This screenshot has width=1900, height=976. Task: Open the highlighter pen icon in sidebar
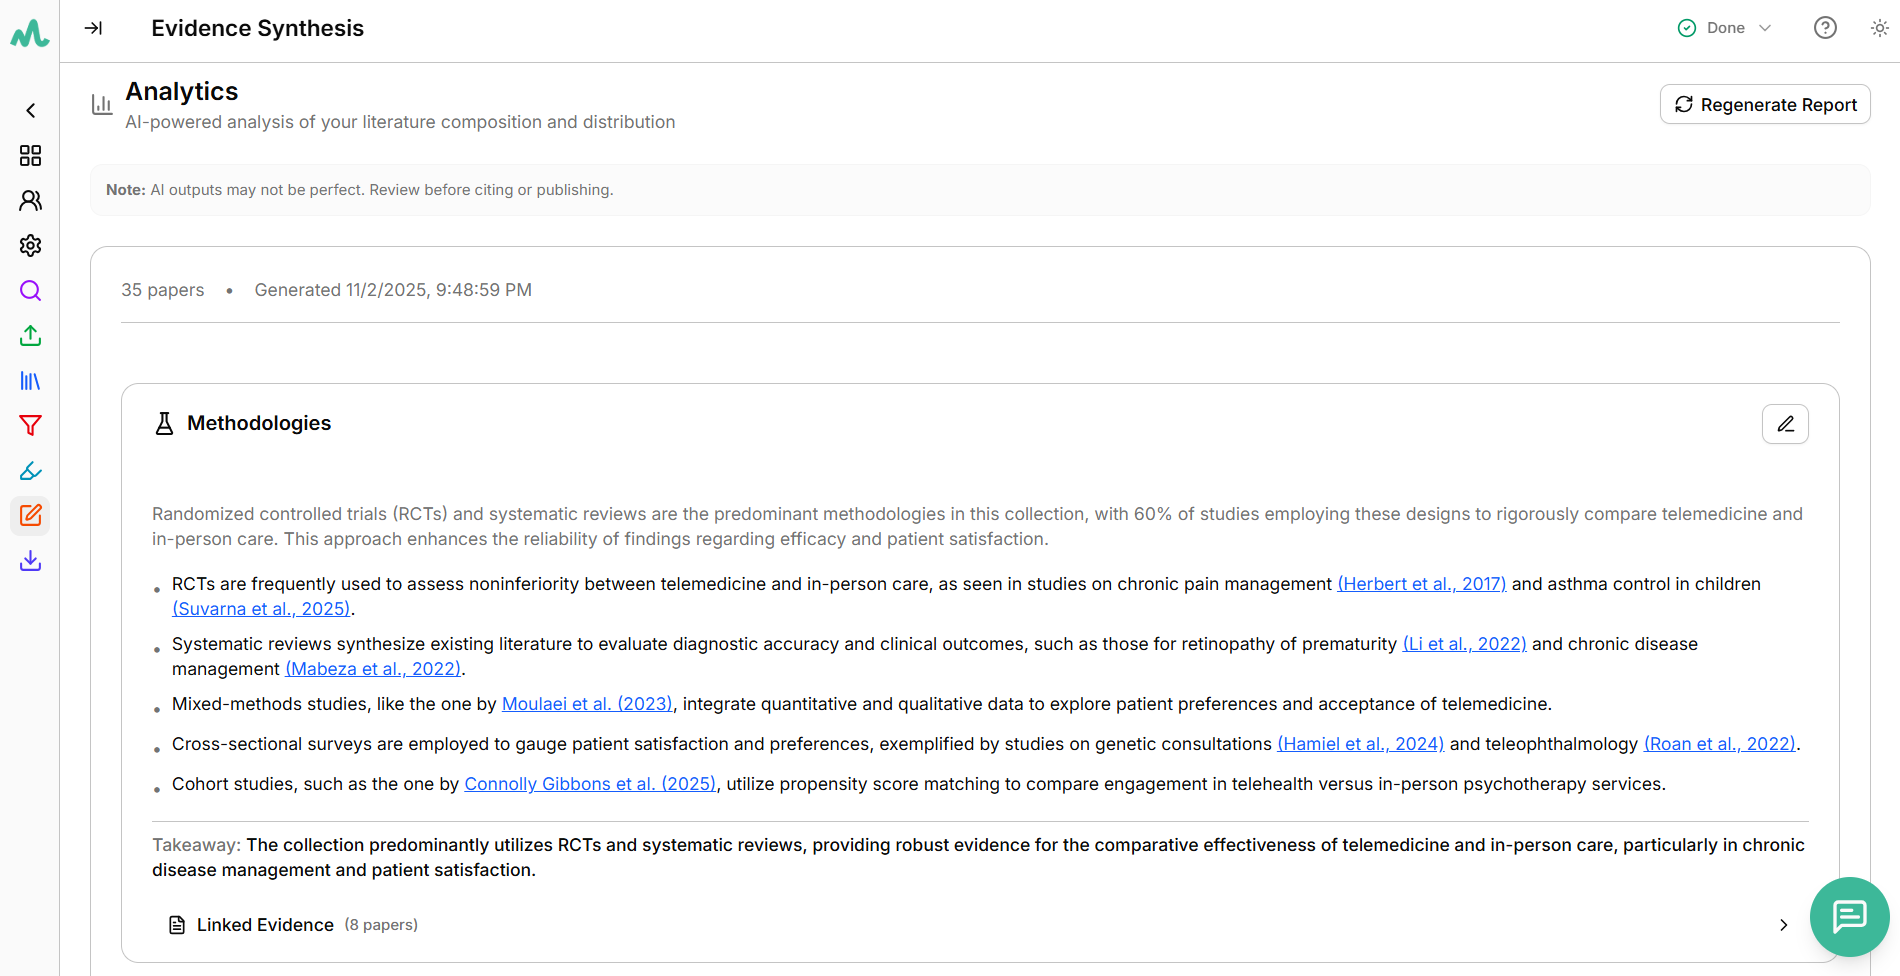pyautogui.click(x=30, y=471)
